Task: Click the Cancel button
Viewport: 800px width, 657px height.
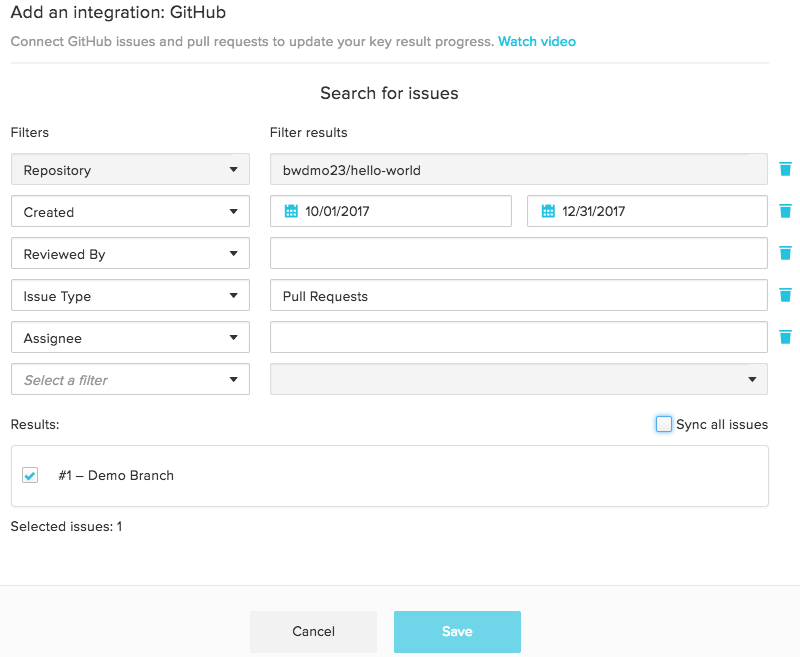Action: 313,631
